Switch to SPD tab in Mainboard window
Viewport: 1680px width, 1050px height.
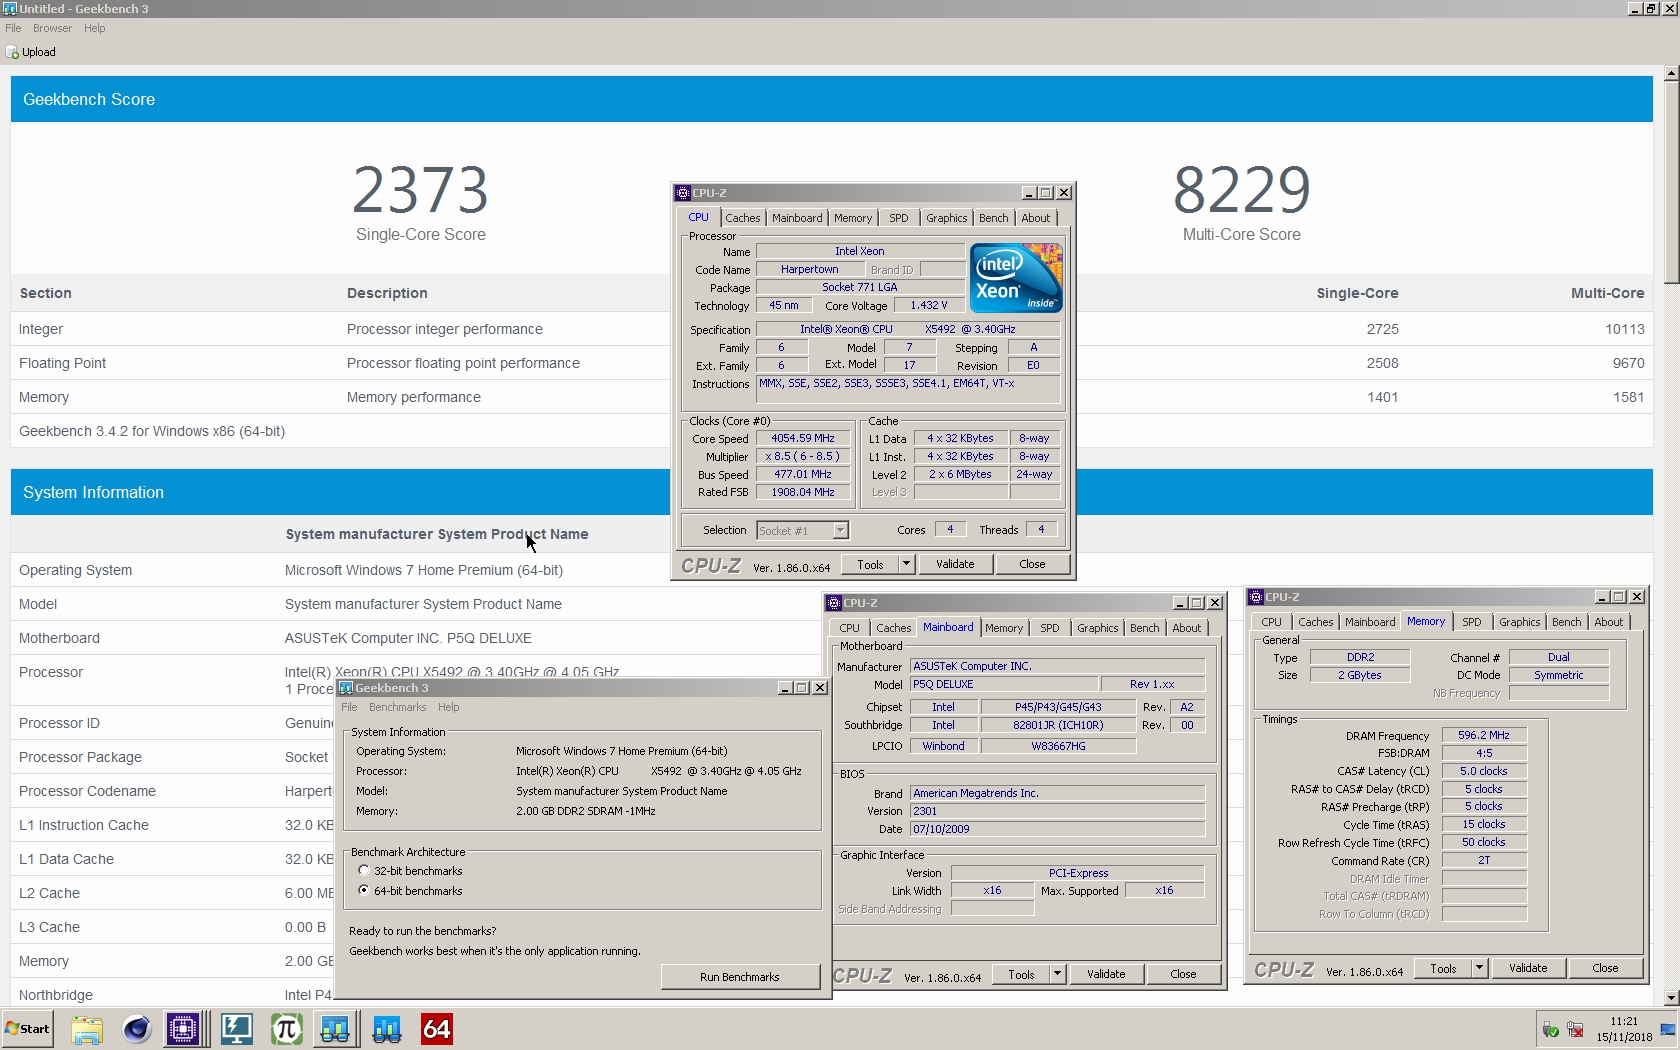(x=1049, y=628)
